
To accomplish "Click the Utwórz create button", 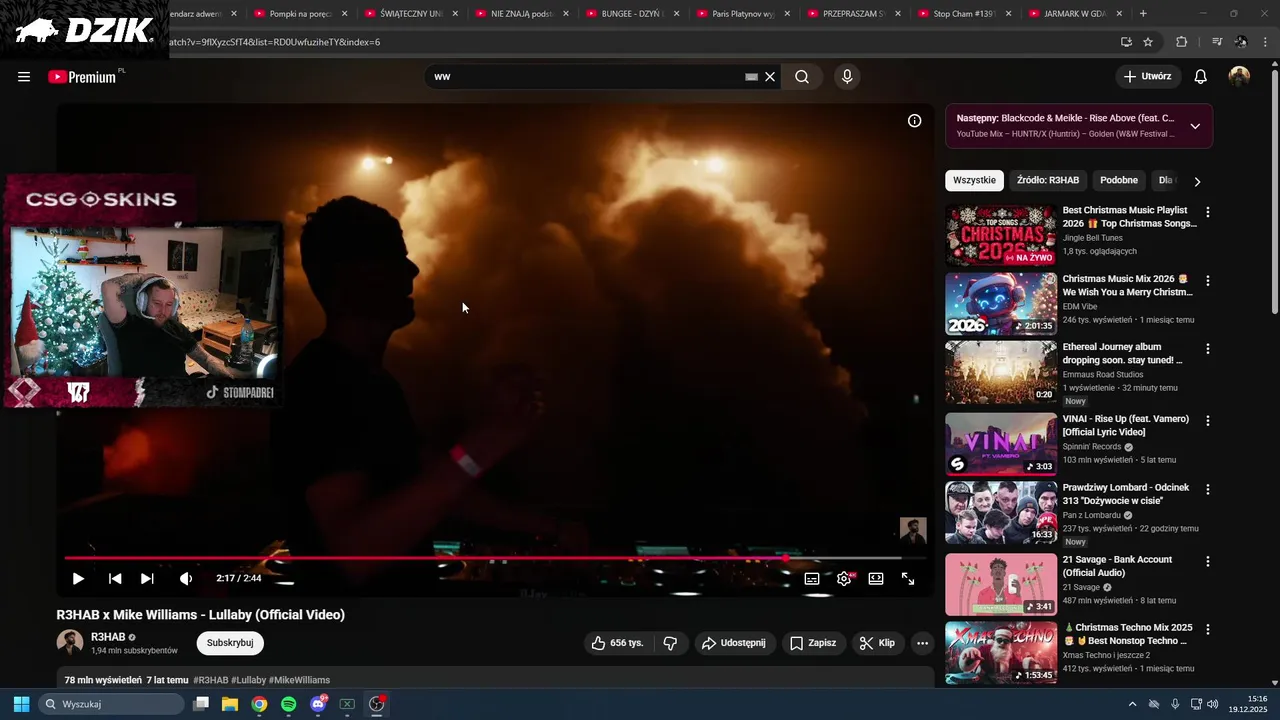I will tap(1148, 77).
